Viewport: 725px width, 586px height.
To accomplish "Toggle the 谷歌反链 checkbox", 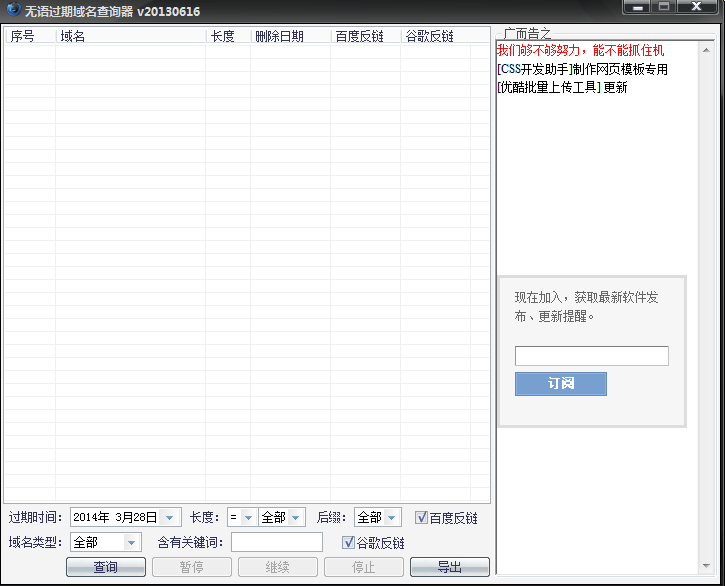I will click(x=349, y=543).
